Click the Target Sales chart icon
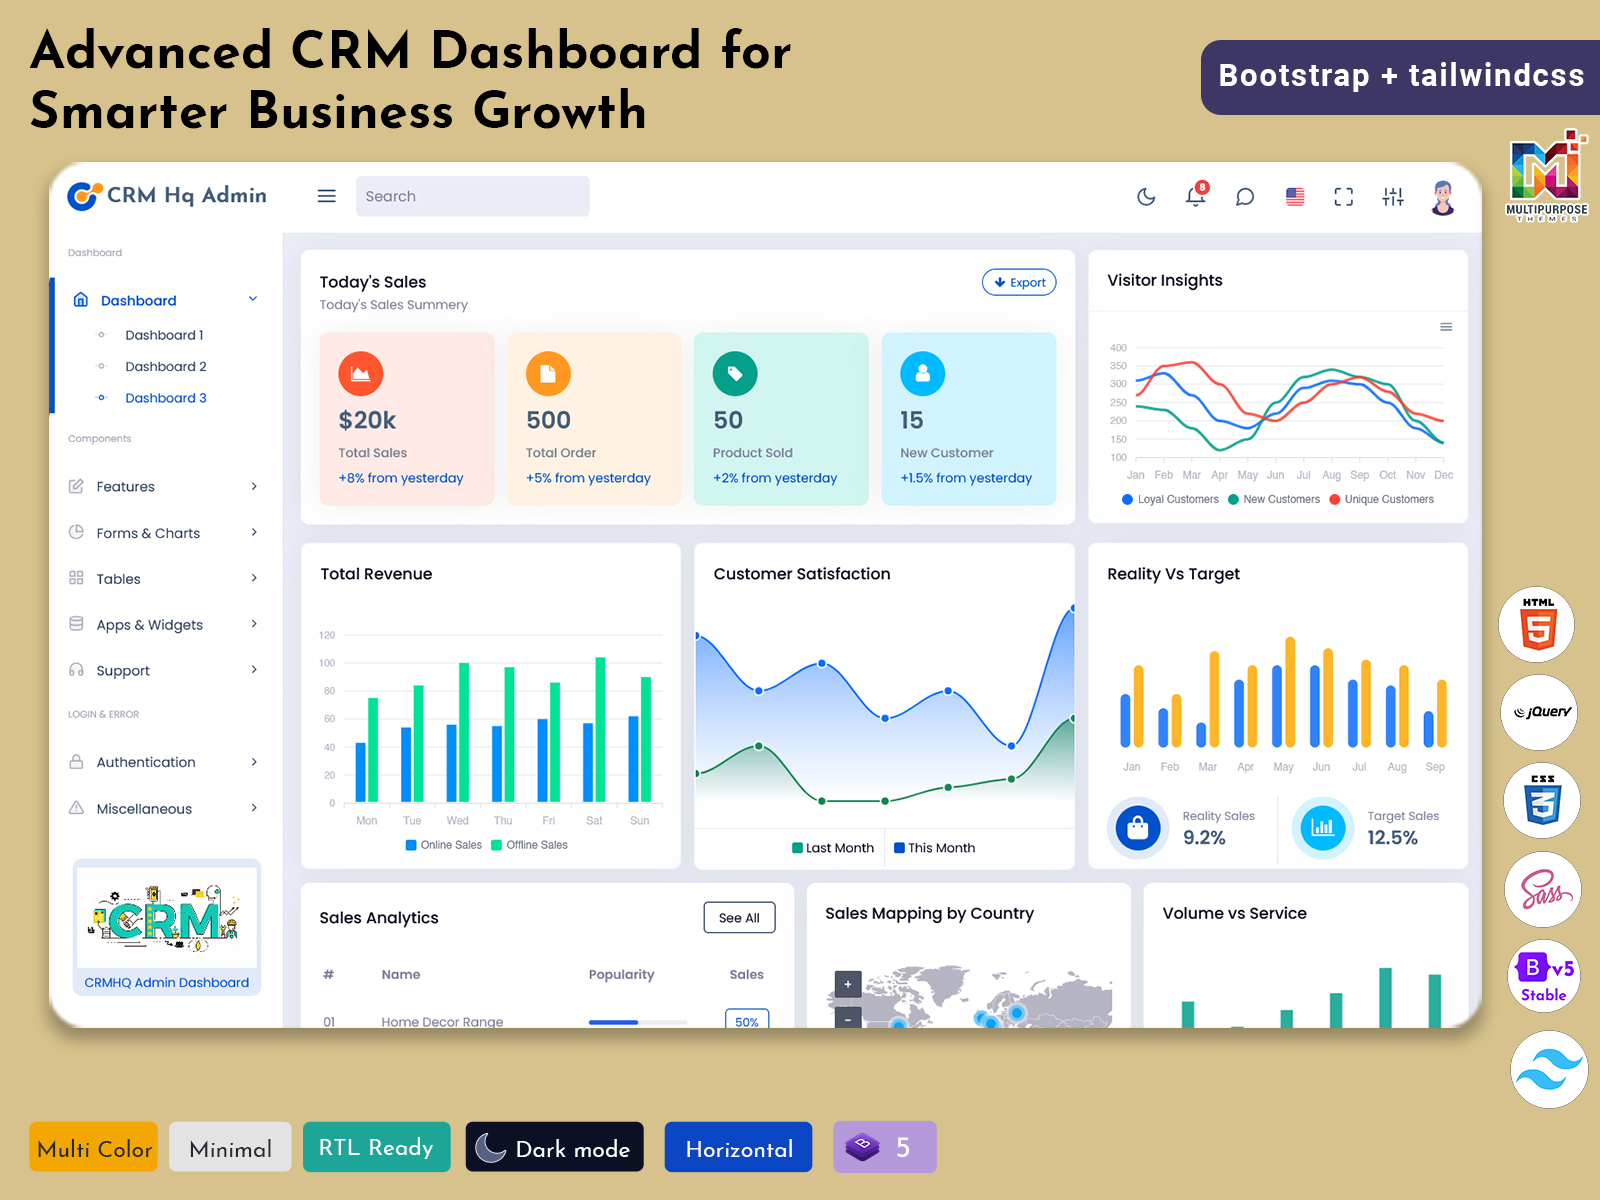Image resolution: width=1600 pixels, height=1200 pixels. click(1322, 828)
